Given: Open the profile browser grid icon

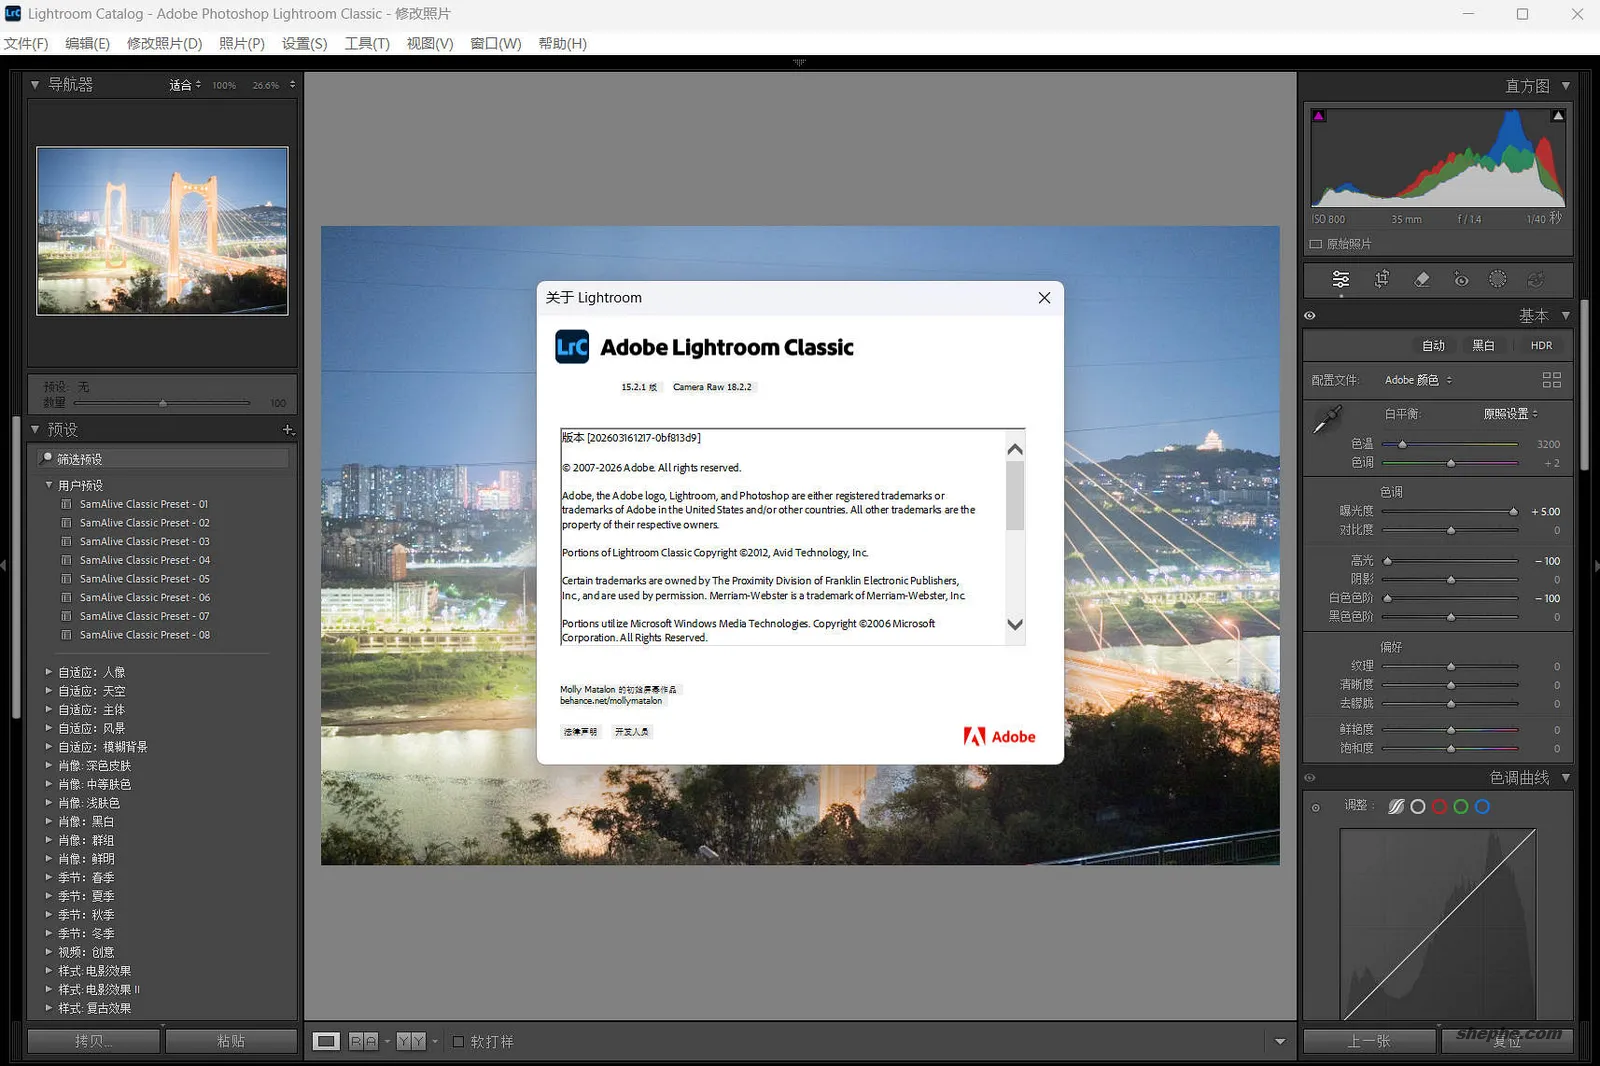Looking at the screenshot, I should (x=1552, y=380).
